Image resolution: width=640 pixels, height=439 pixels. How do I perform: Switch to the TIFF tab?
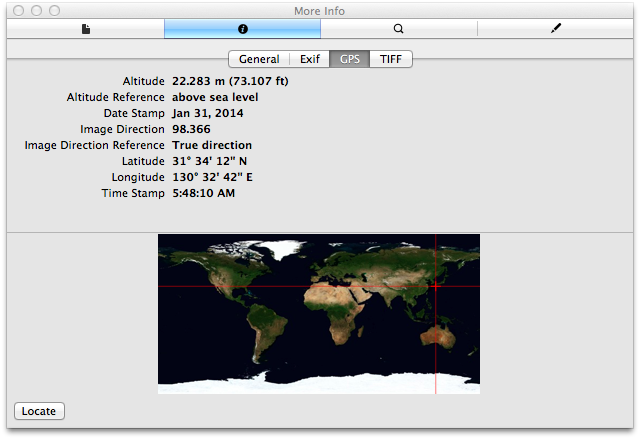point(391,60)
